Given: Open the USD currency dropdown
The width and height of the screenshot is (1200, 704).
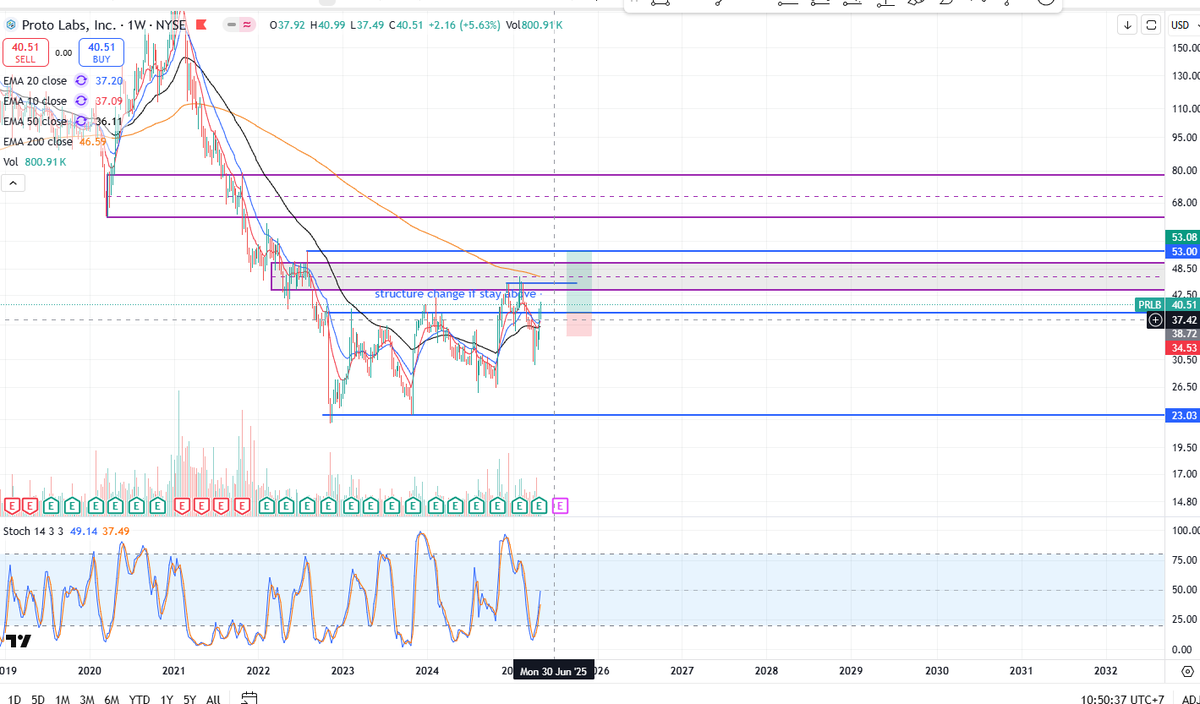Looking at the screenshot, I should (x=1182, y=24).
